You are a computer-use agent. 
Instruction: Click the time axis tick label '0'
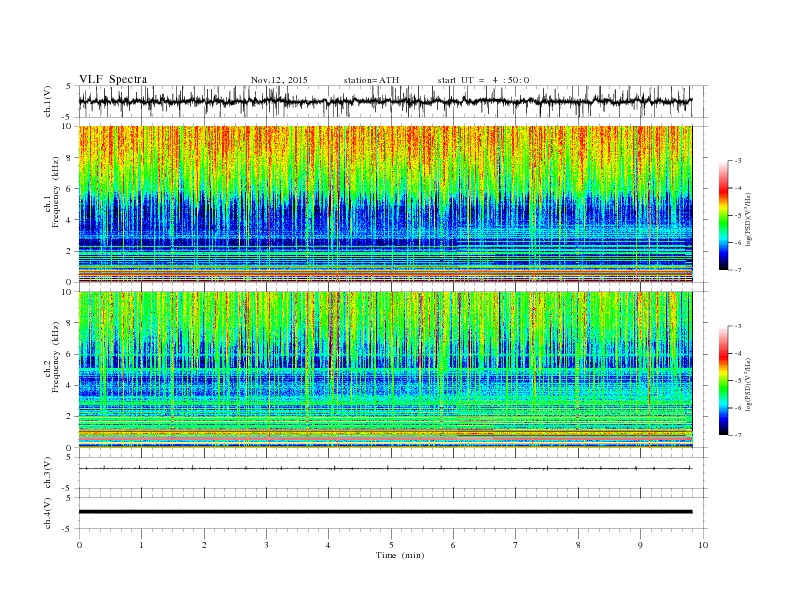[x=79, y=545]
